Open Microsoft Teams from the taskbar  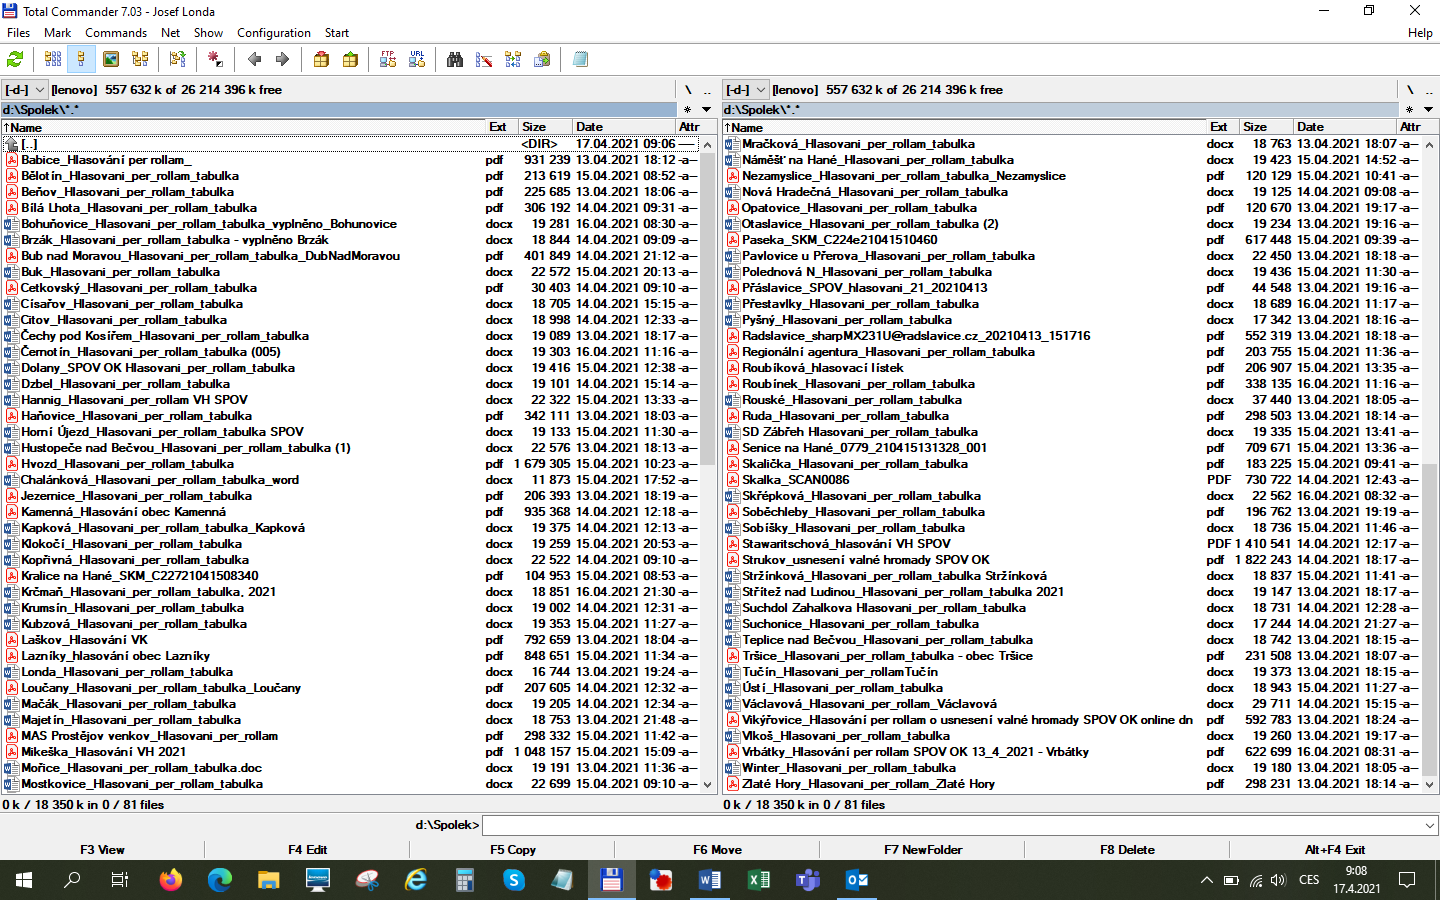tap(808, 880)
